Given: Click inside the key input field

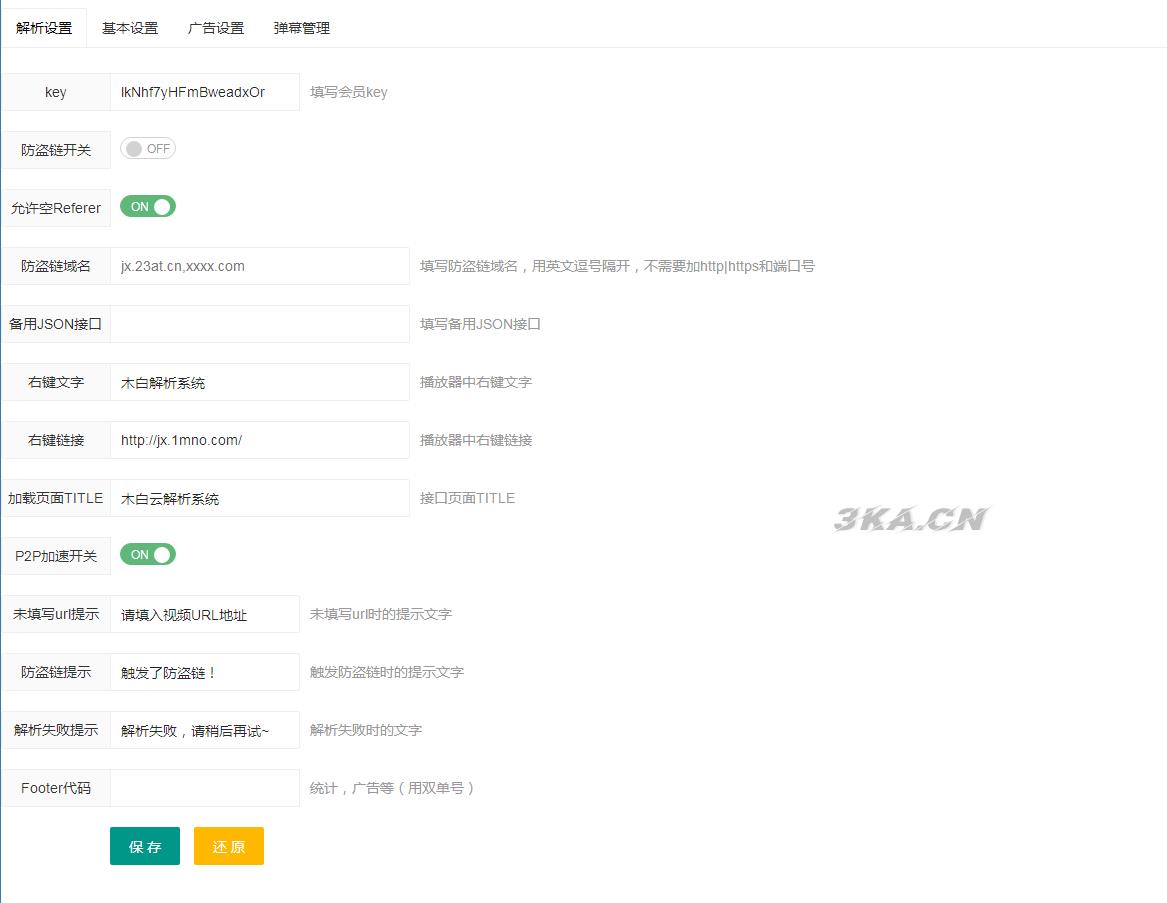Looking at the screenshot, I should point(205,91).
